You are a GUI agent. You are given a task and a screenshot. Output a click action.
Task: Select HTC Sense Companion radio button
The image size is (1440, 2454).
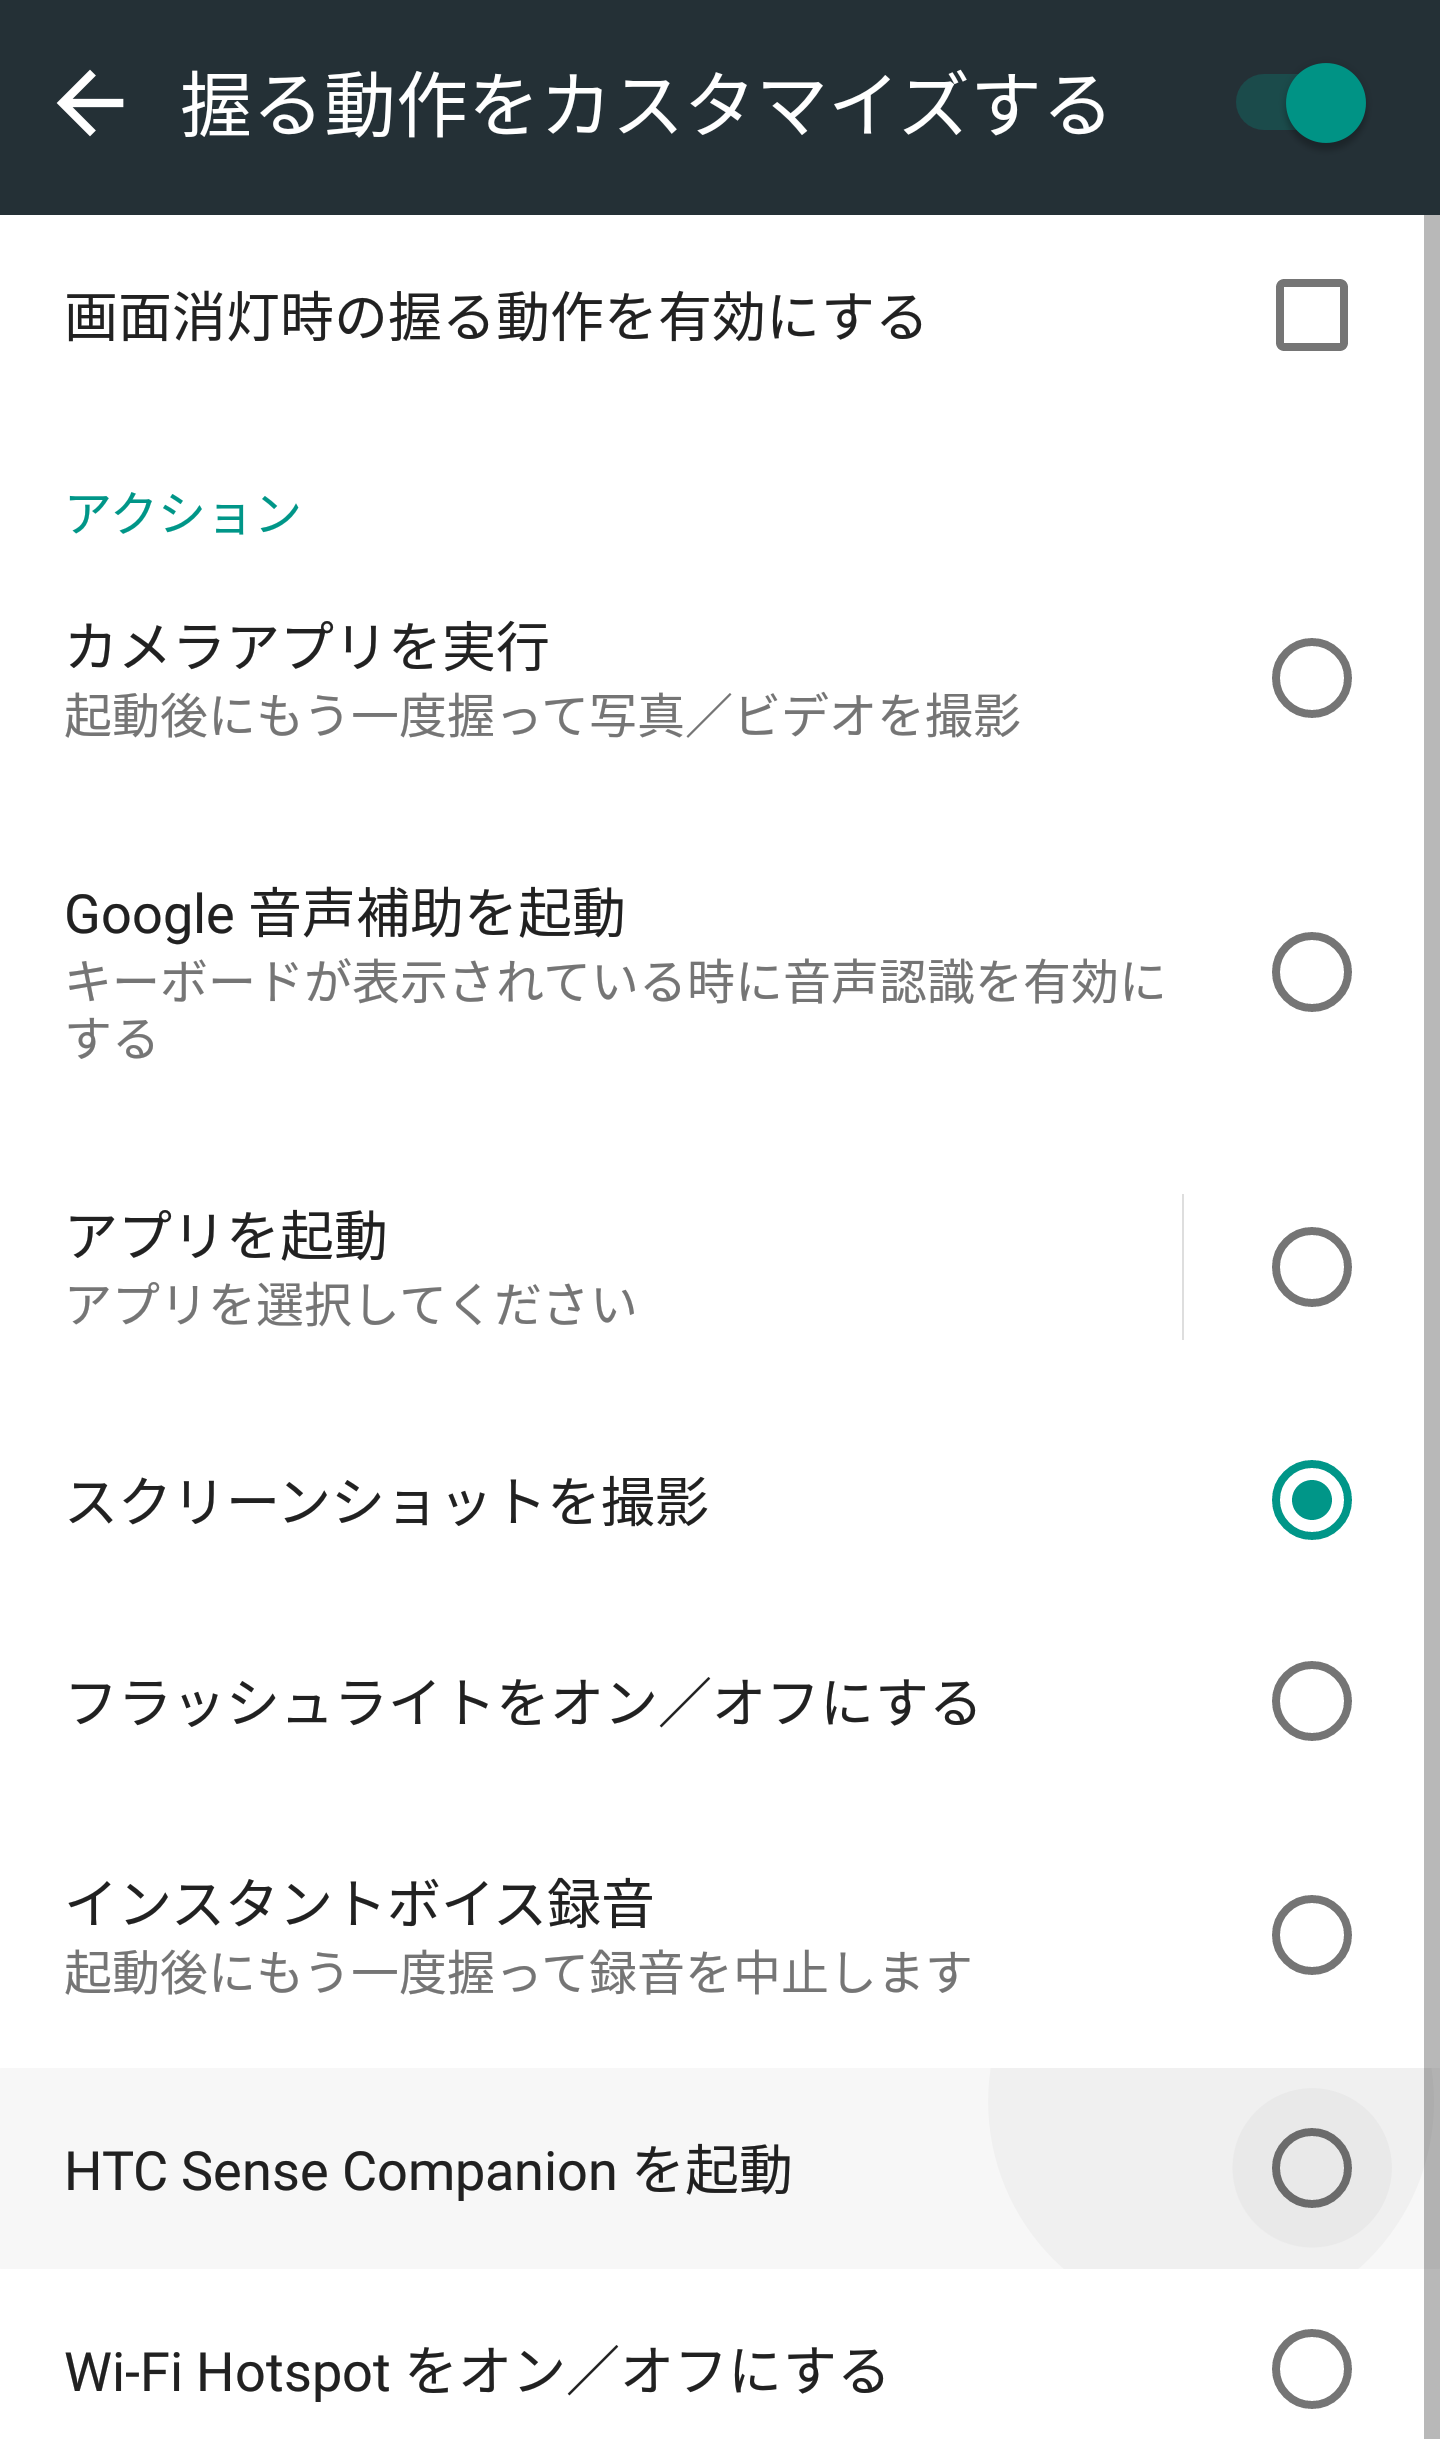click(1311, 2168)
